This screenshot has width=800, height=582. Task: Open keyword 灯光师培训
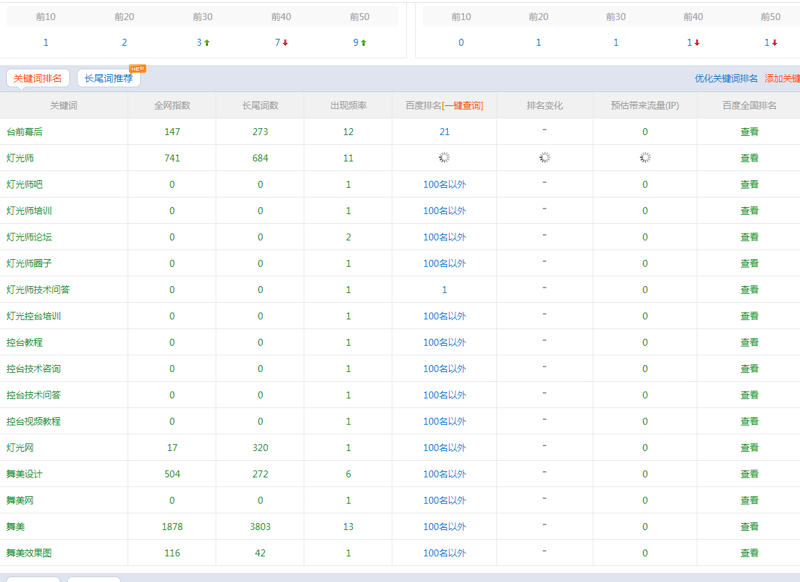(29, 211)
